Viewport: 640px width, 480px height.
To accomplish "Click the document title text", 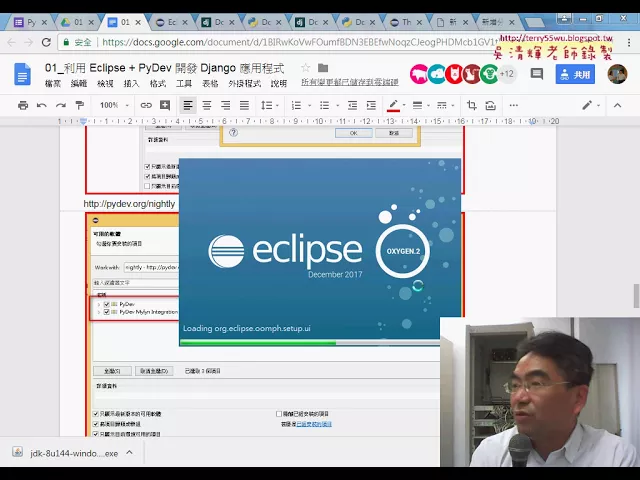I will pyautogui.click(x=164, y=68).
